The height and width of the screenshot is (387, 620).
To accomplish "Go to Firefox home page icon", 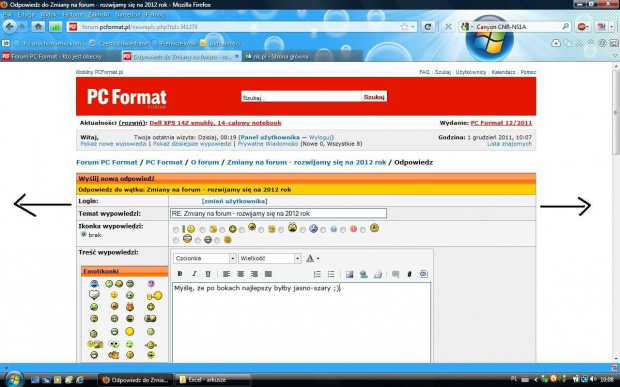I will [38, 27].
